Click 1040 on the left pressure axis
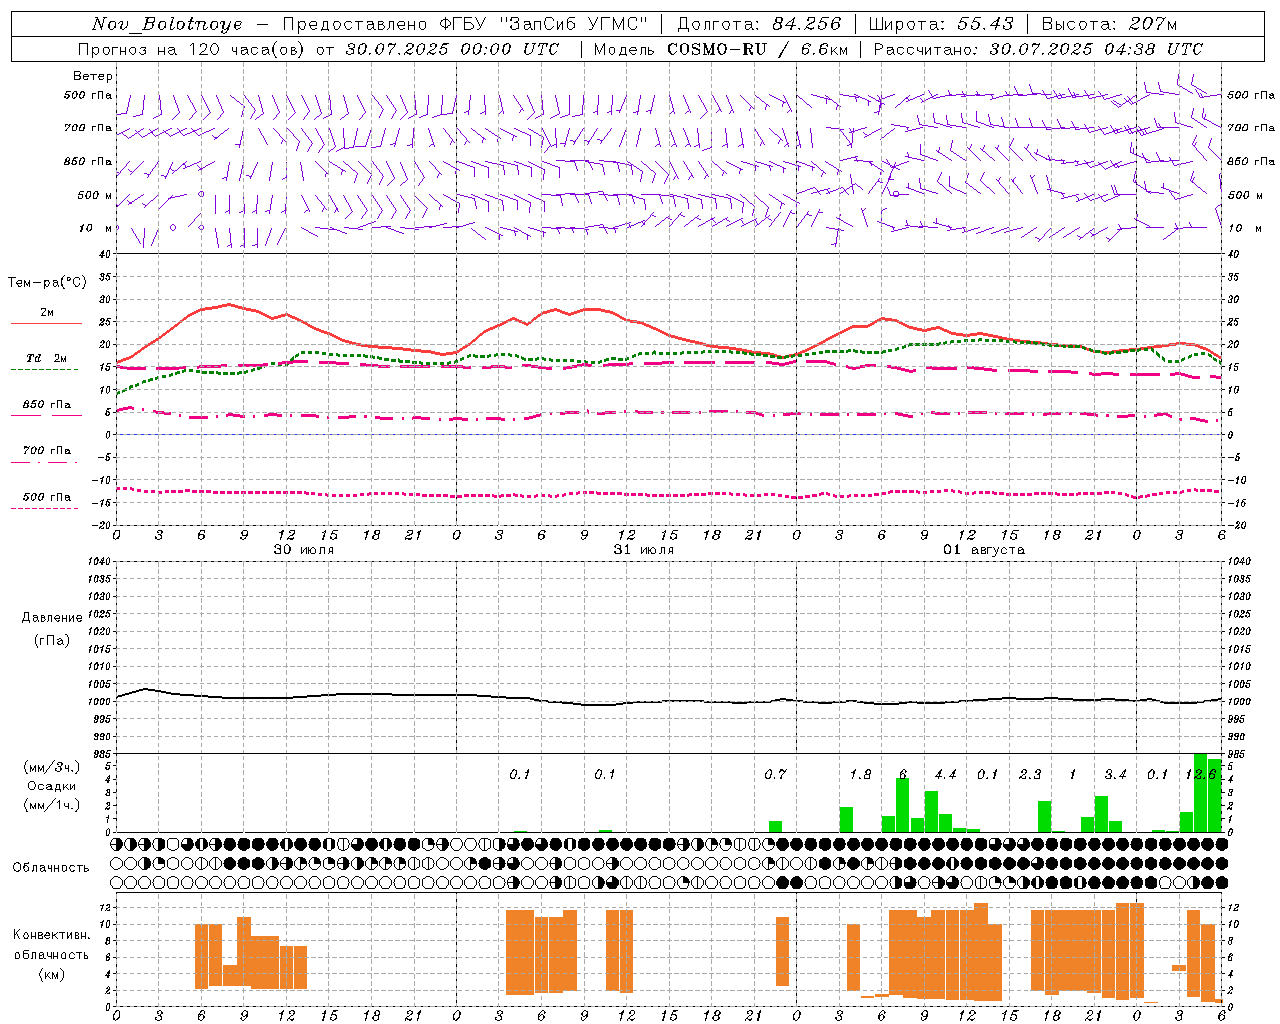The width and height of the screenshot is (1280, 1024). (100, 561)
